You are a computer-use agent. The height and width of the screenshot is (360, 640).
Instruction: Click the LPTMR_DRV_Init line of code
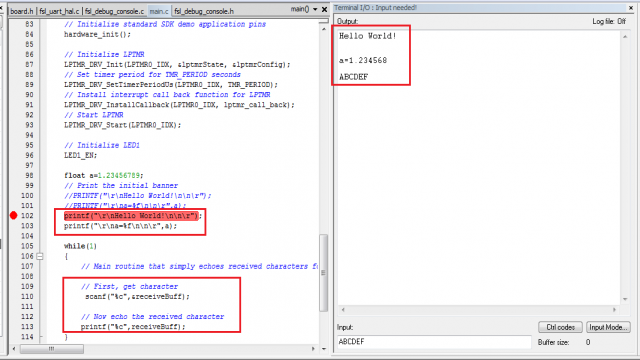pos(177,64)
